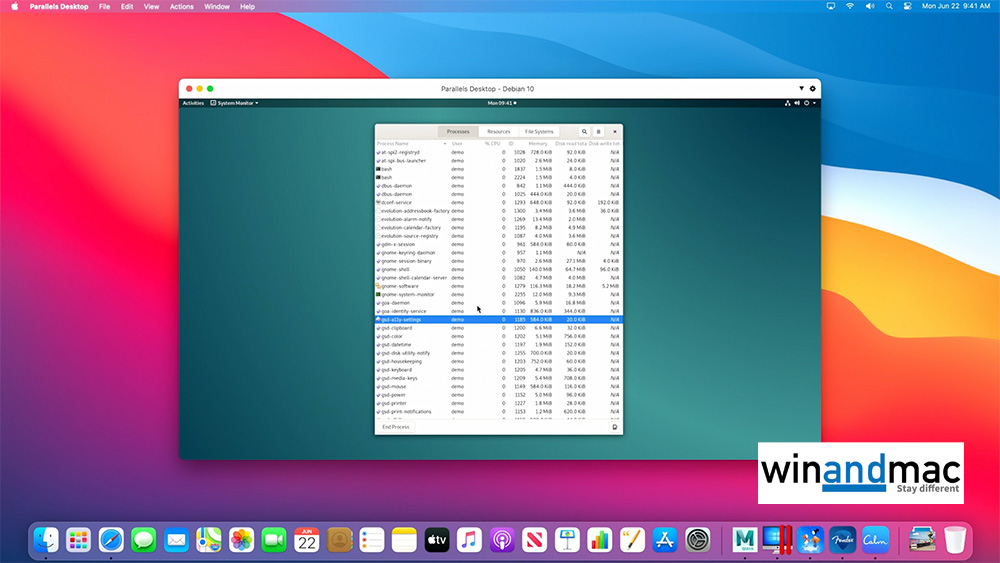Click the End Process button

tap(395, 427)
